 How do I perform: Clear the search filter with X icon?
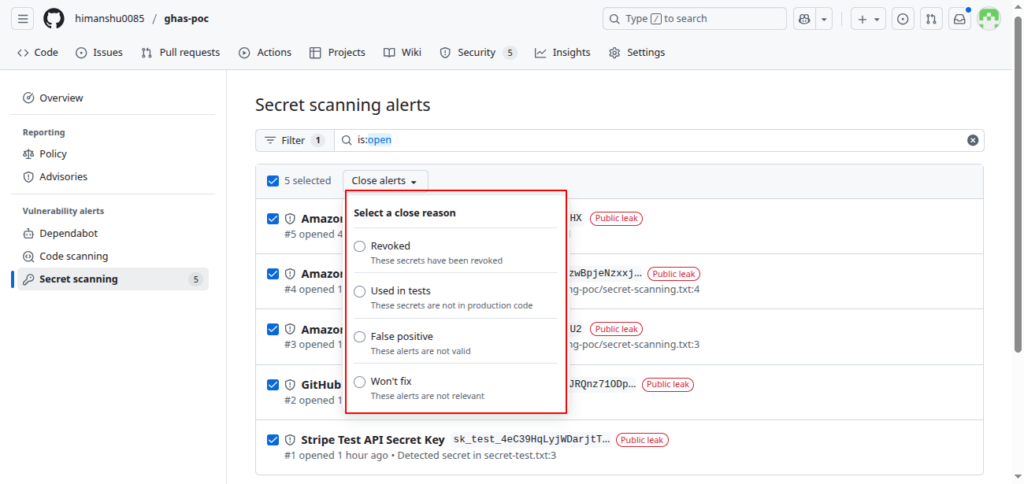pos(972,140)
